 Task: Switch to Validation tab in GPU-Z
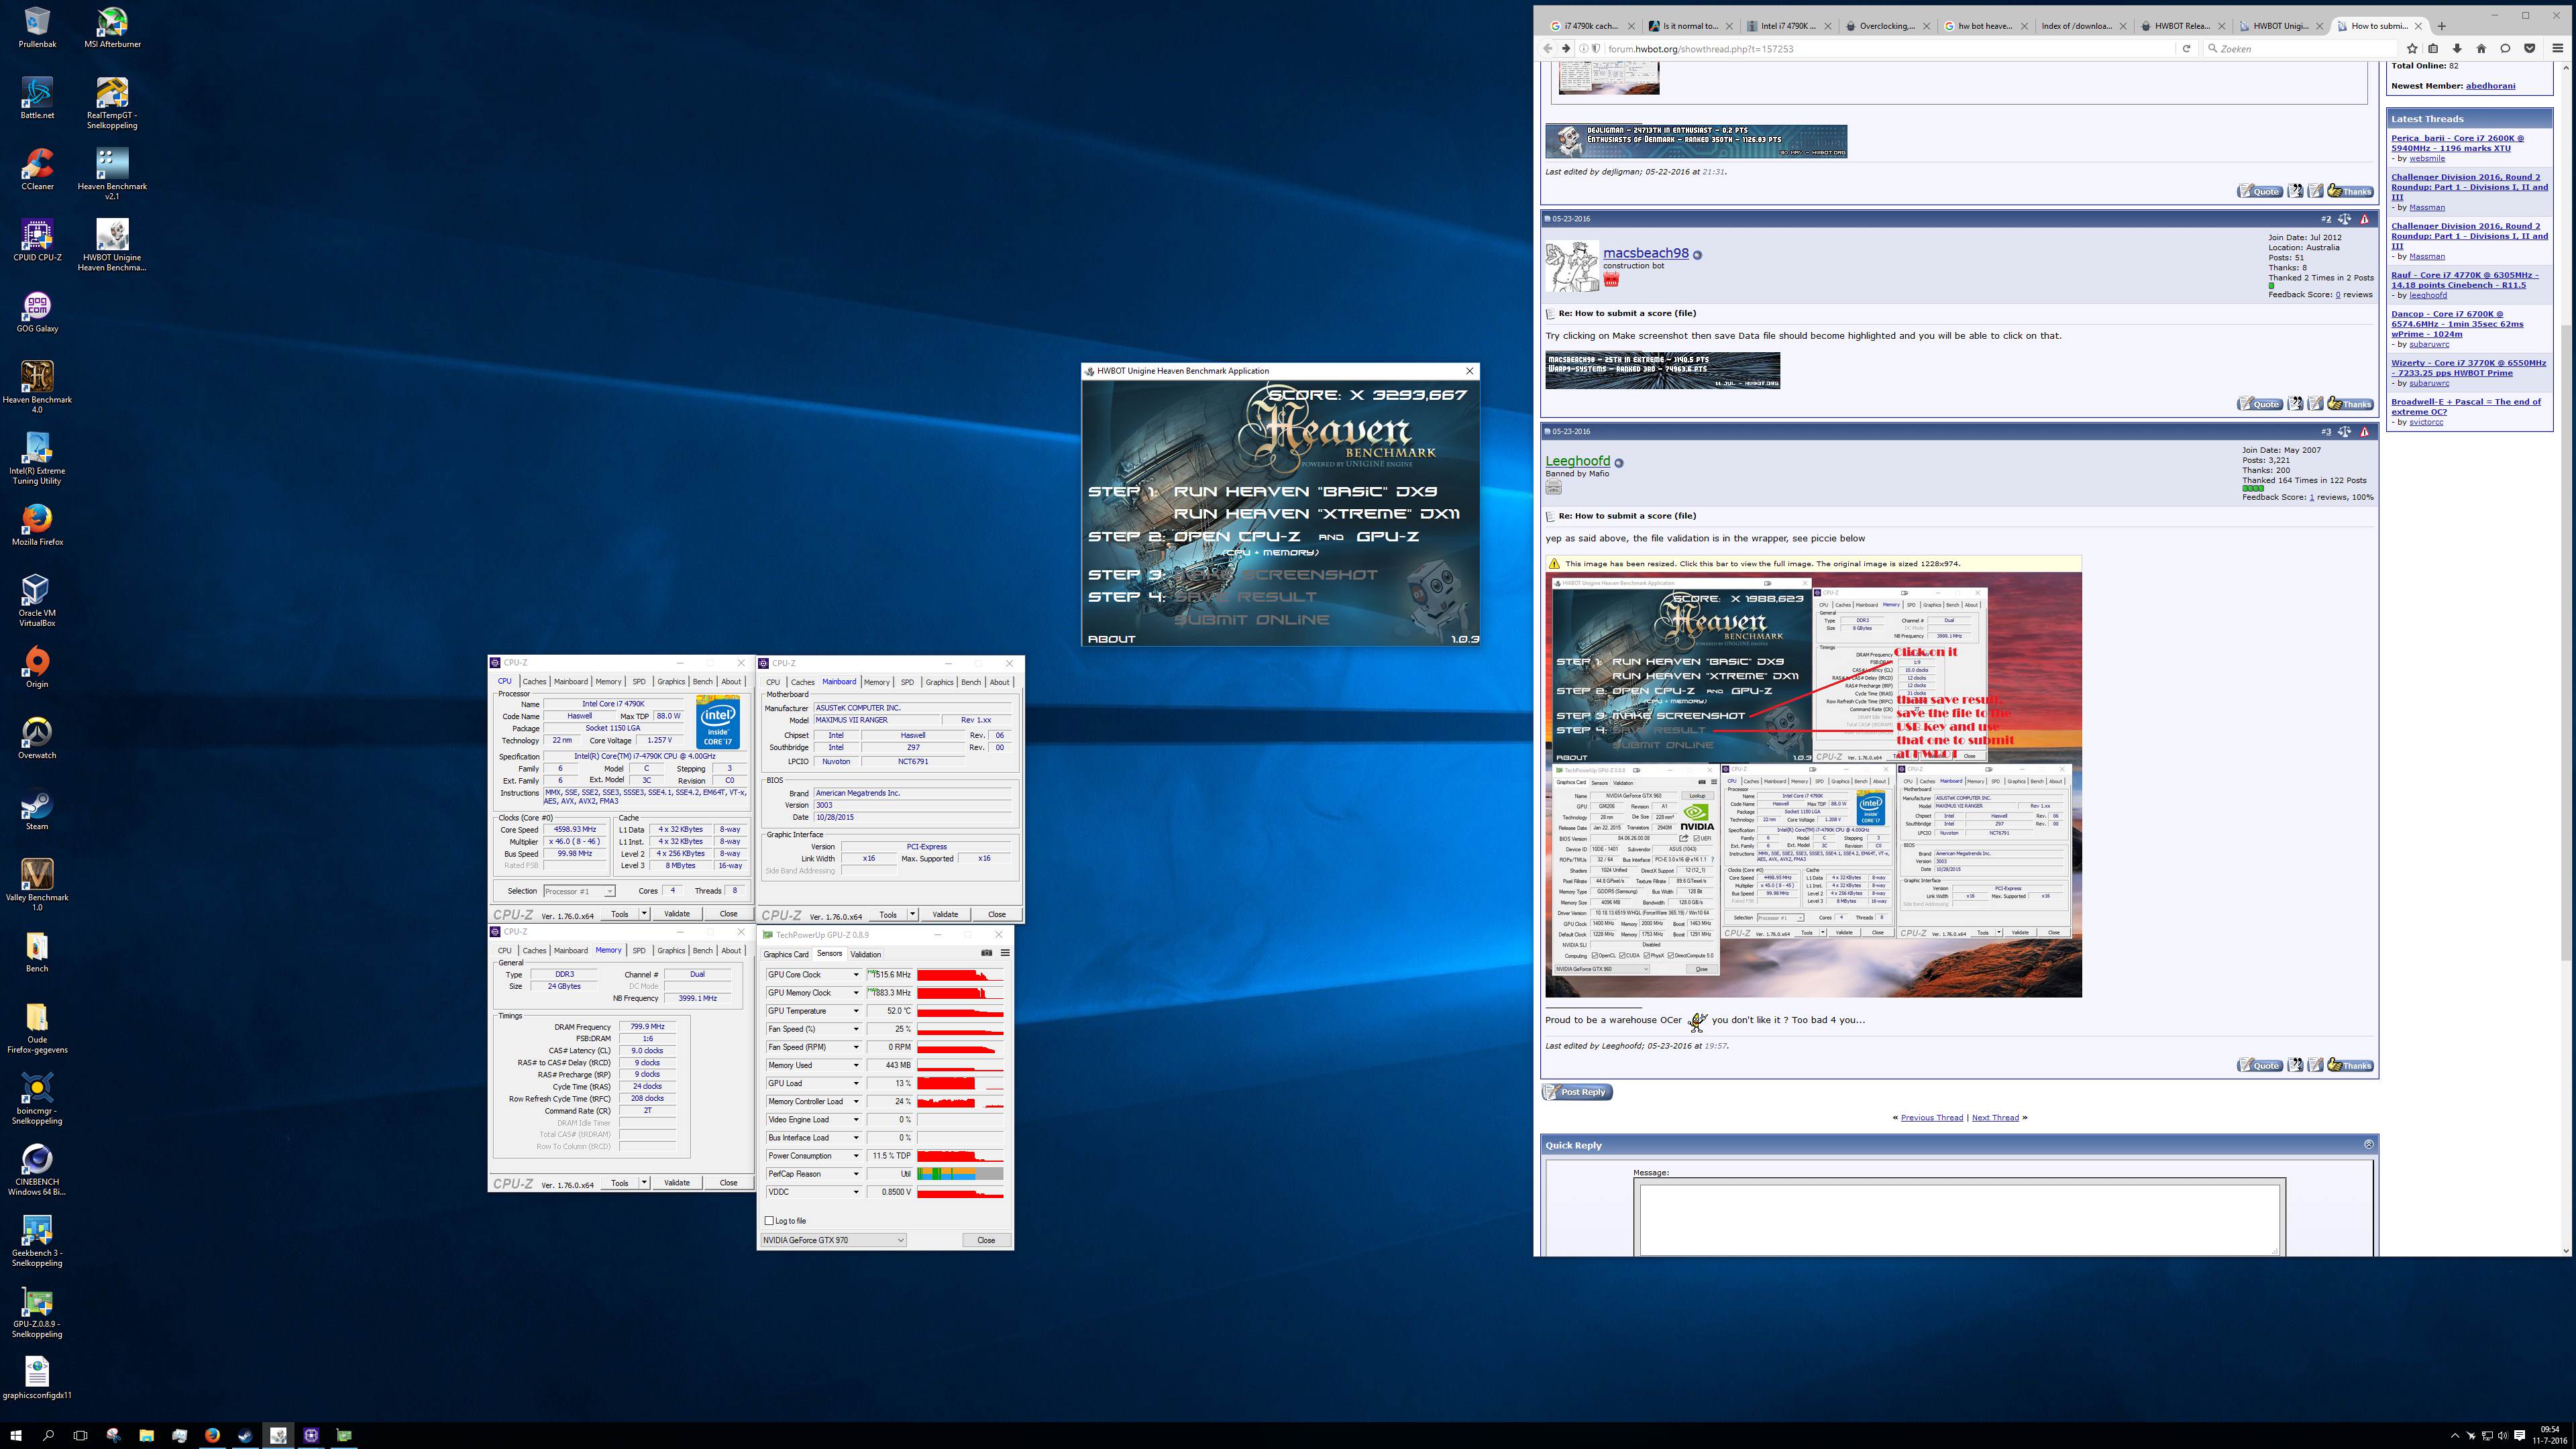[x=866, y=954]
